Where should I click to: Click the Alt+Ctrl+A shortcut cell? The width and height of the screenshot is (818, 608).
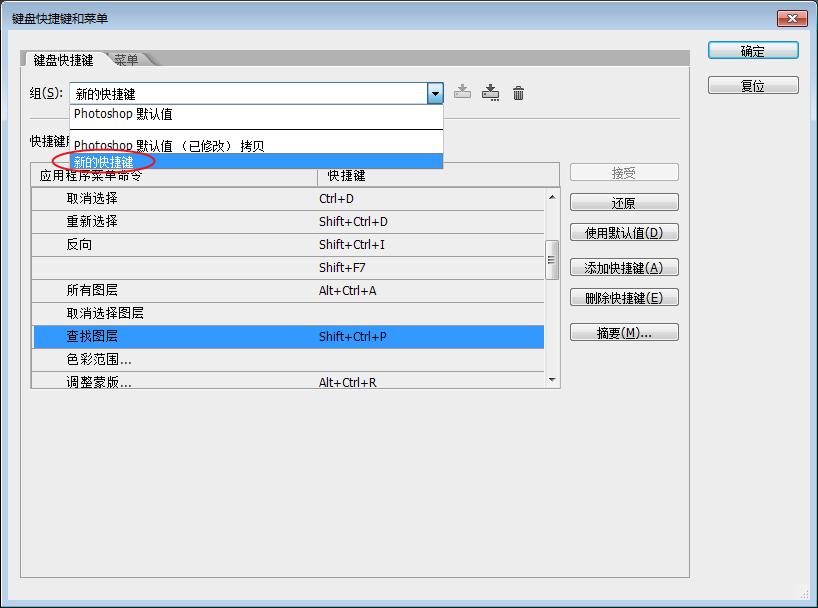[347, 291]
